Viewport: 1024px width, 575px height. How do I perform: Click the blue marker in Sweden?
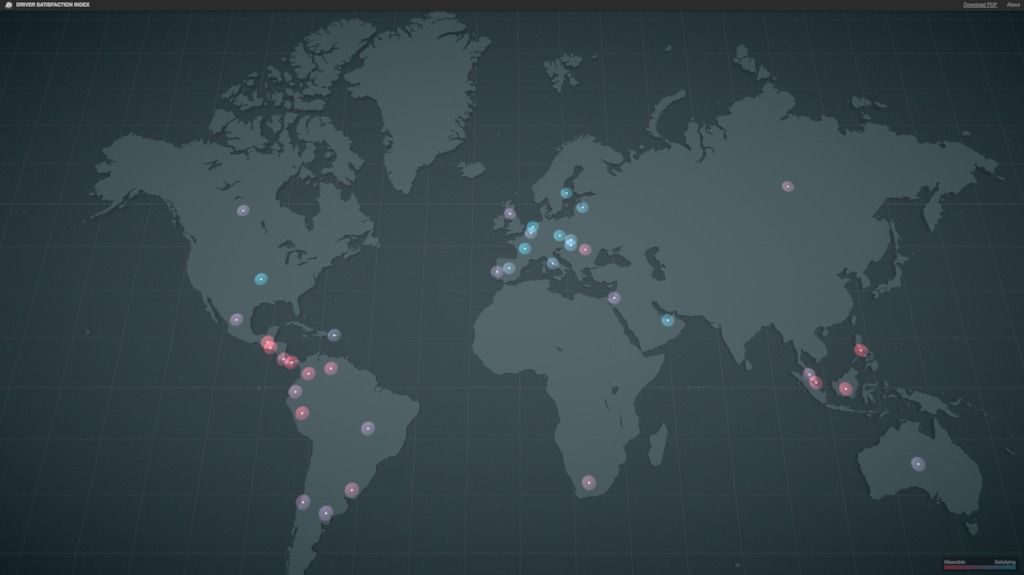click(x=566, y=193)
